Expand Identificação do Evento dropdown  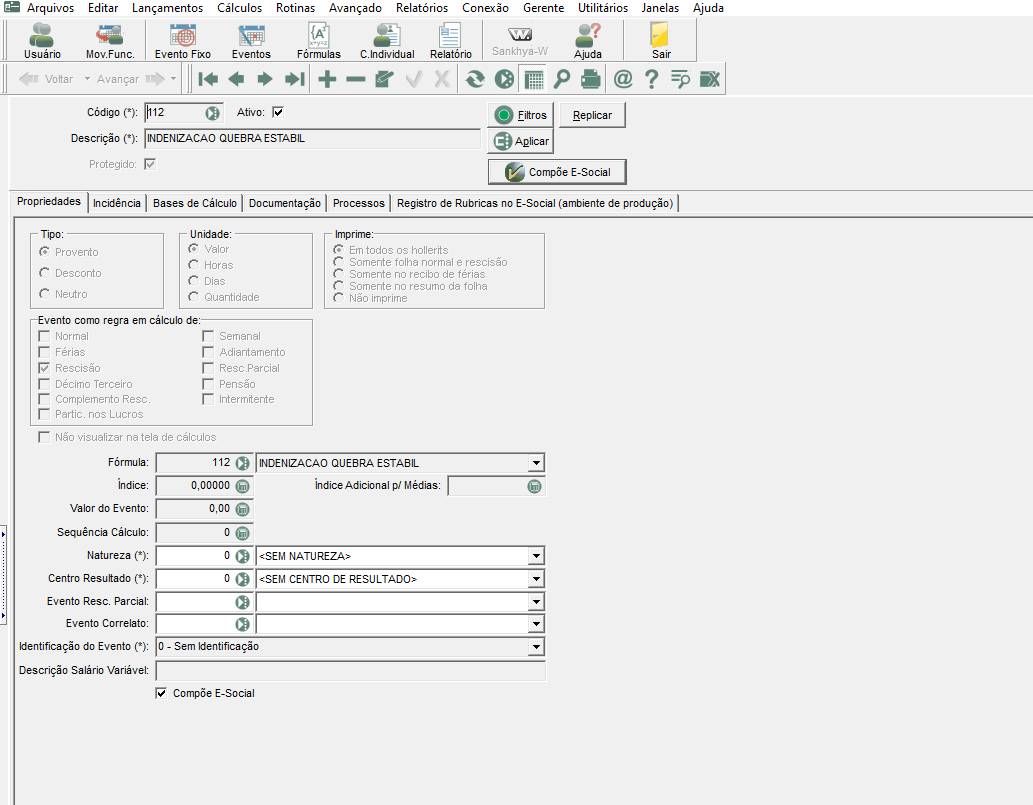click(x=536, y=647)
